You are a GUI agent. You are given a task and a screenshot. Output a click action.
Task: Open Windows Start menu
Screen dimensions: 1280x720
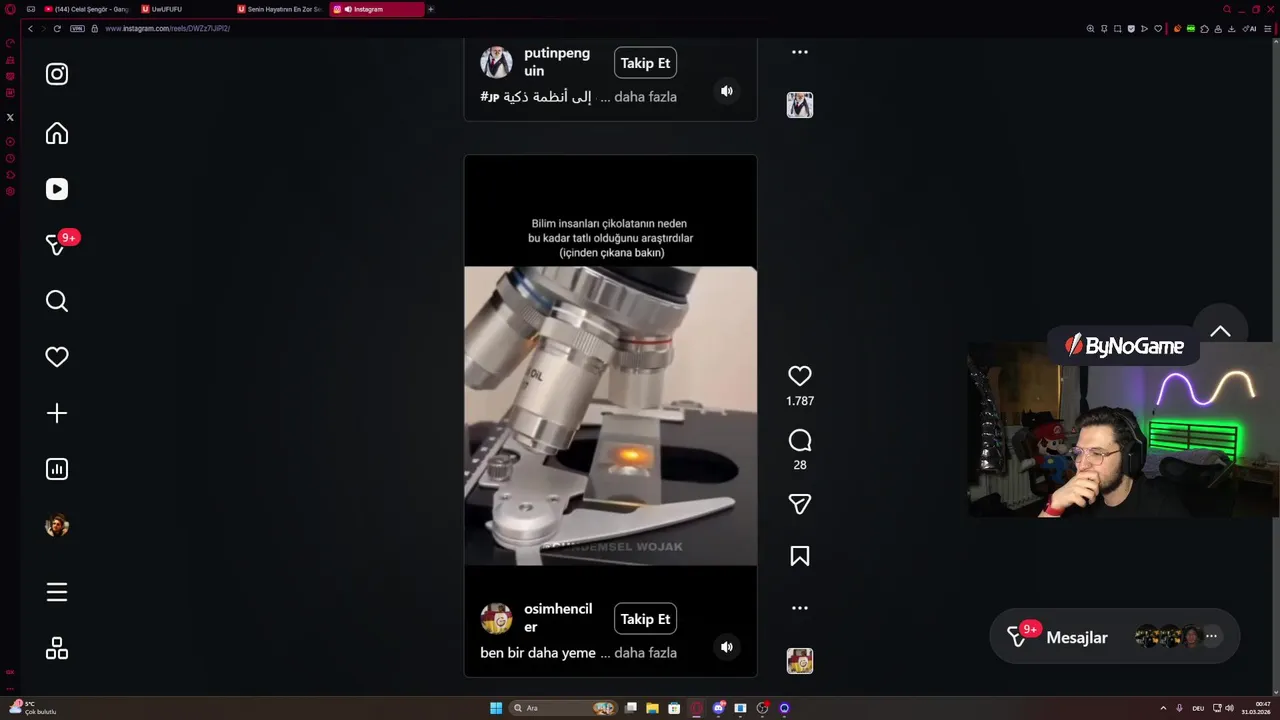496,708
